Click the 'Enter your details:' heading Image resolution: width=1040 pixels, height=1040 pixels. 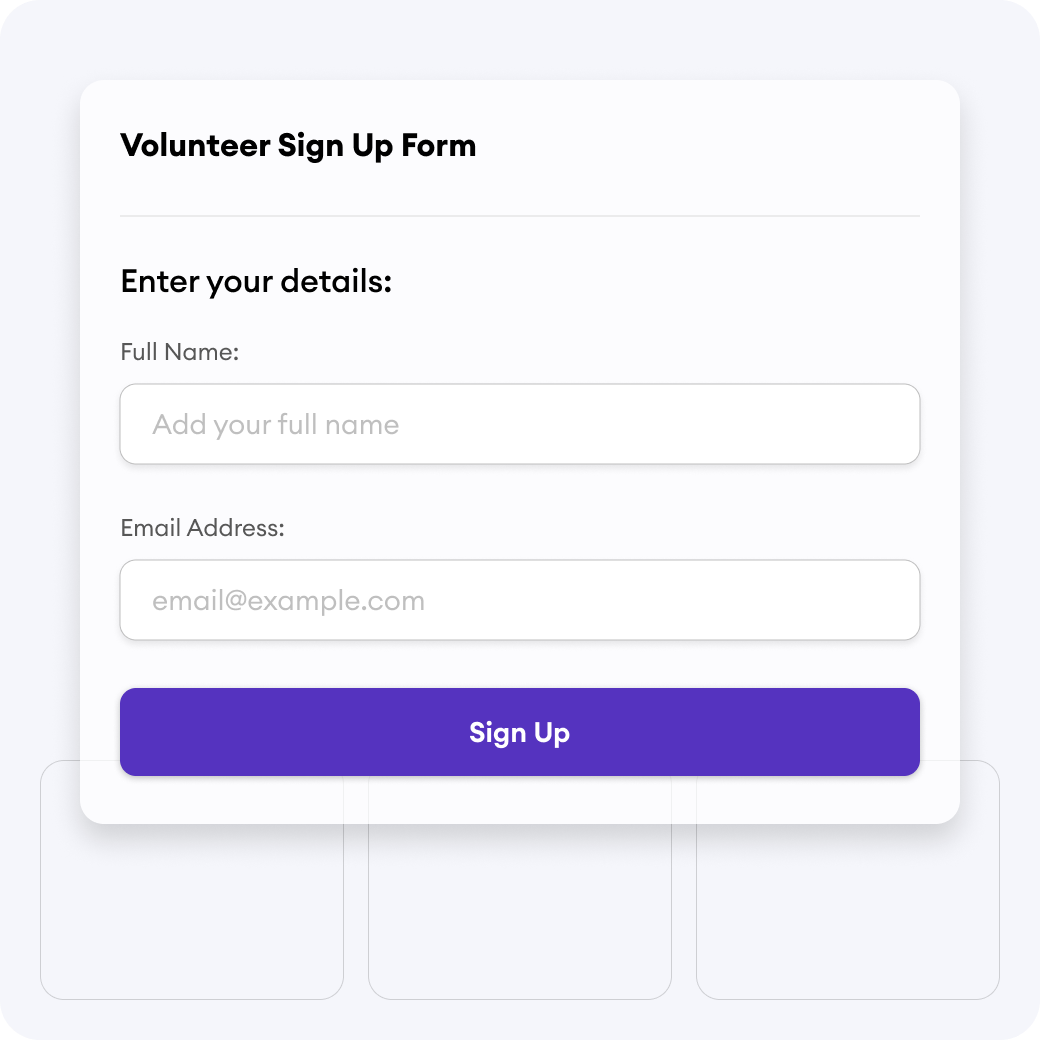click(256, 282)
